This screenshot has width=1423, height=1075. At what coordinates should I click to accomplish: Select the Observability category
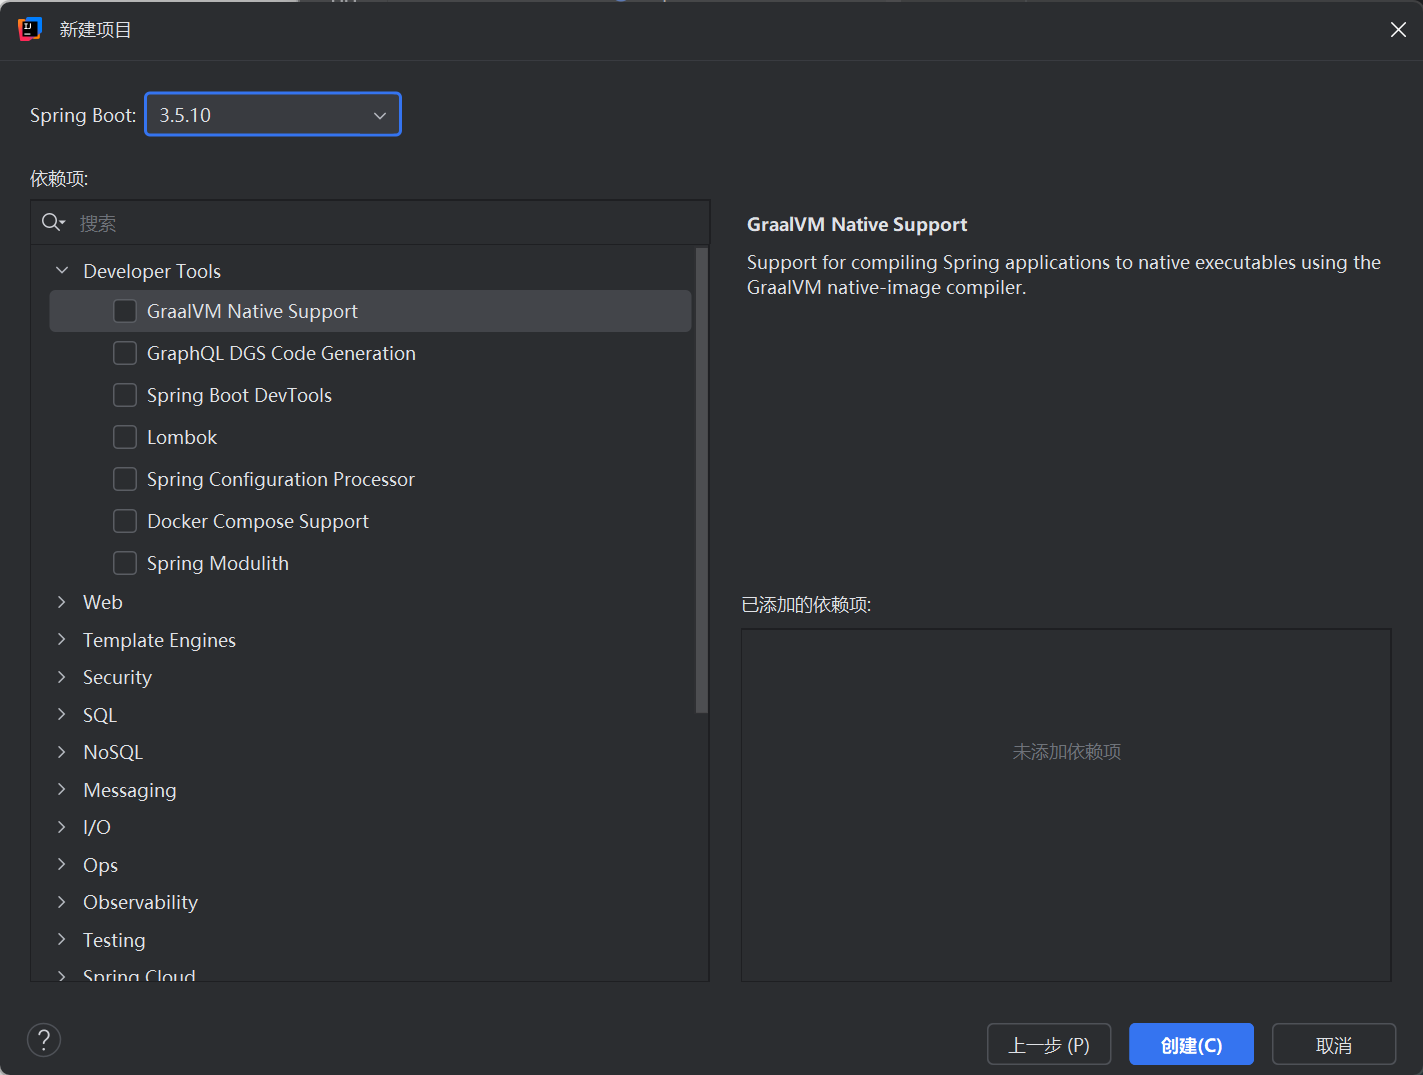click(x=140, y=902)
